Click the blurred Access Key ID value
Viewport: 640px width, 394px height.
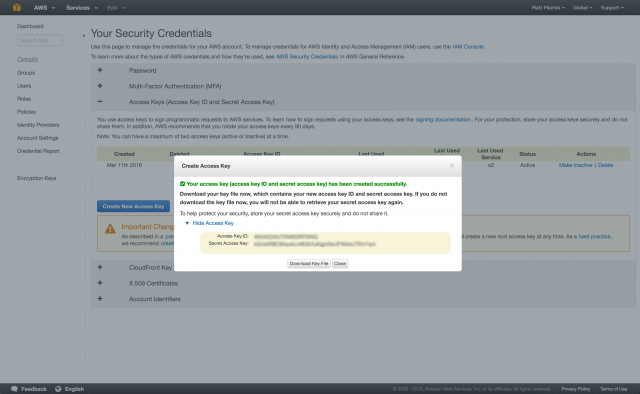[x=286, y=236]
